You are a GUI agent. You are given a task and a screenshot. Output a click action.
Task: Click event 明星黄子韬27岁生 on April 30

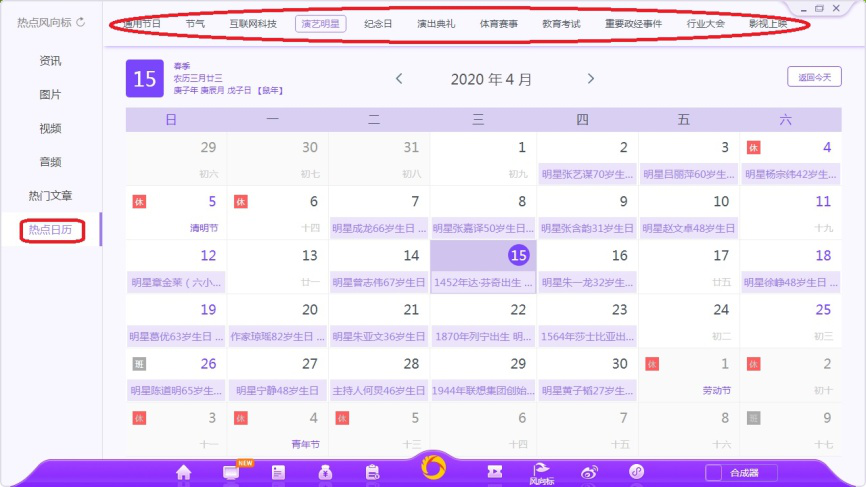(x=587, y=391)
